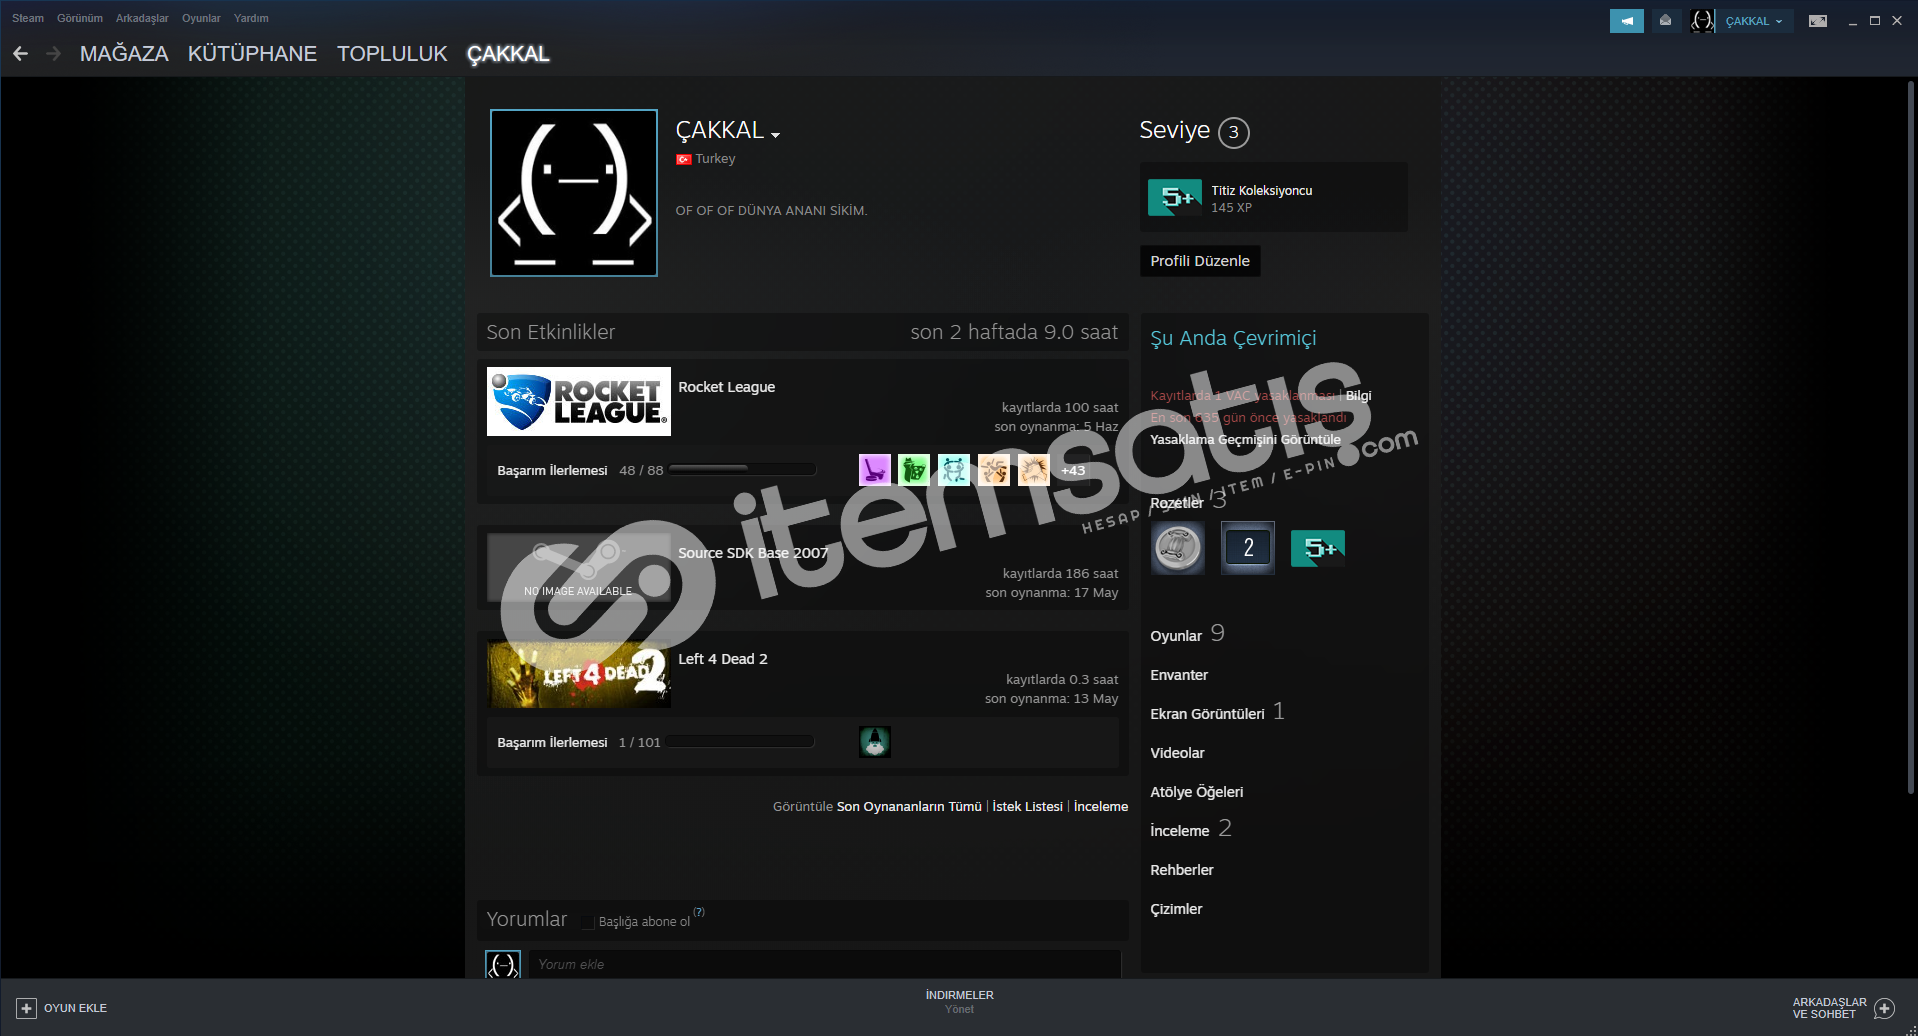Screen dimensions: 1918x1036
Task: Open the İstek Listesi link
Action: tap(1027, 806)
